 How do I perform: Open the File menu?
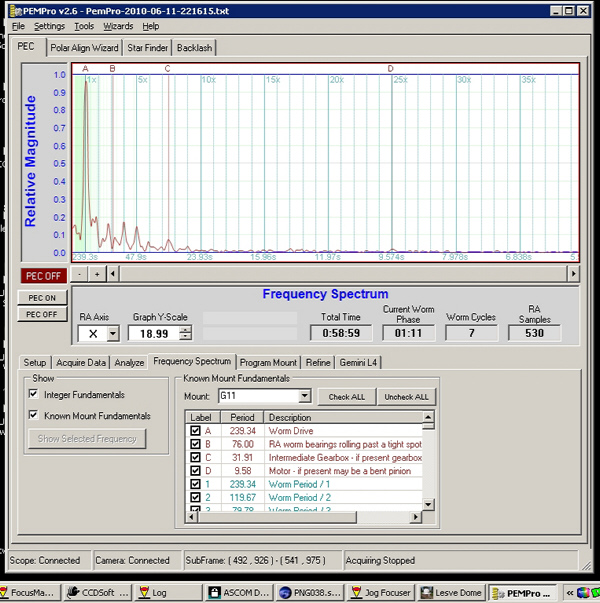[x=18, y=26]
